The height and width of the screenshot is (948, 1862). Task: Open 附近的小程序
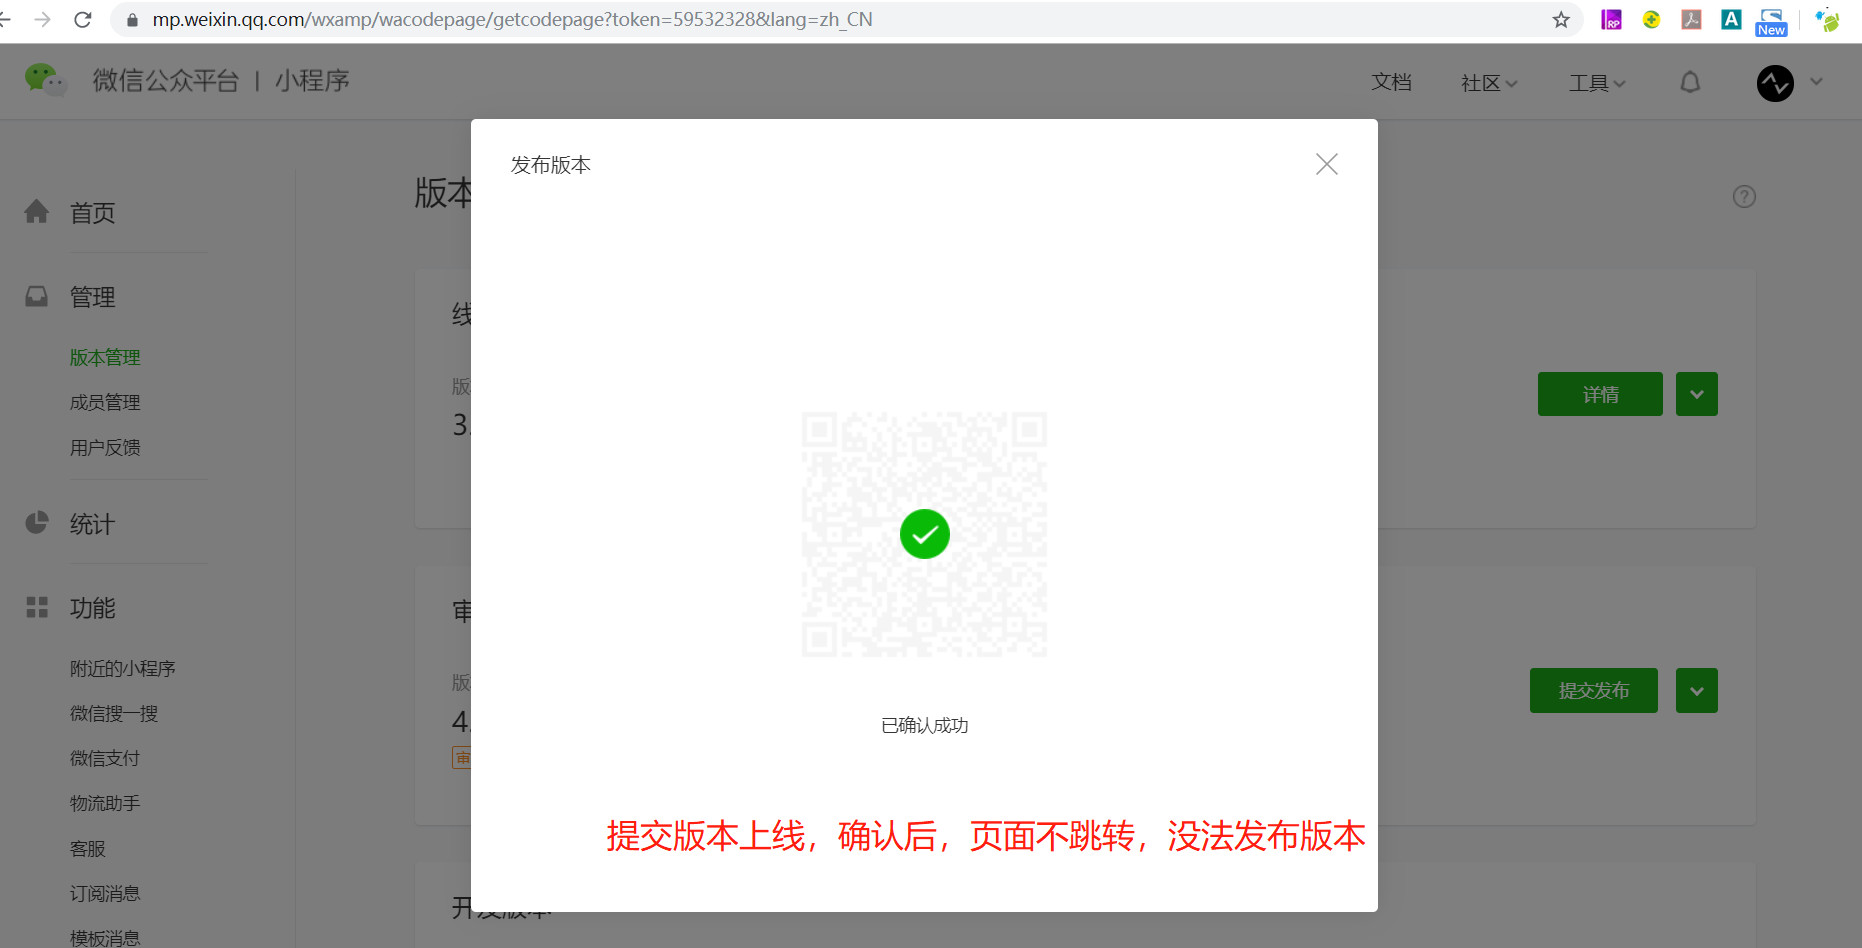(122, 669)
